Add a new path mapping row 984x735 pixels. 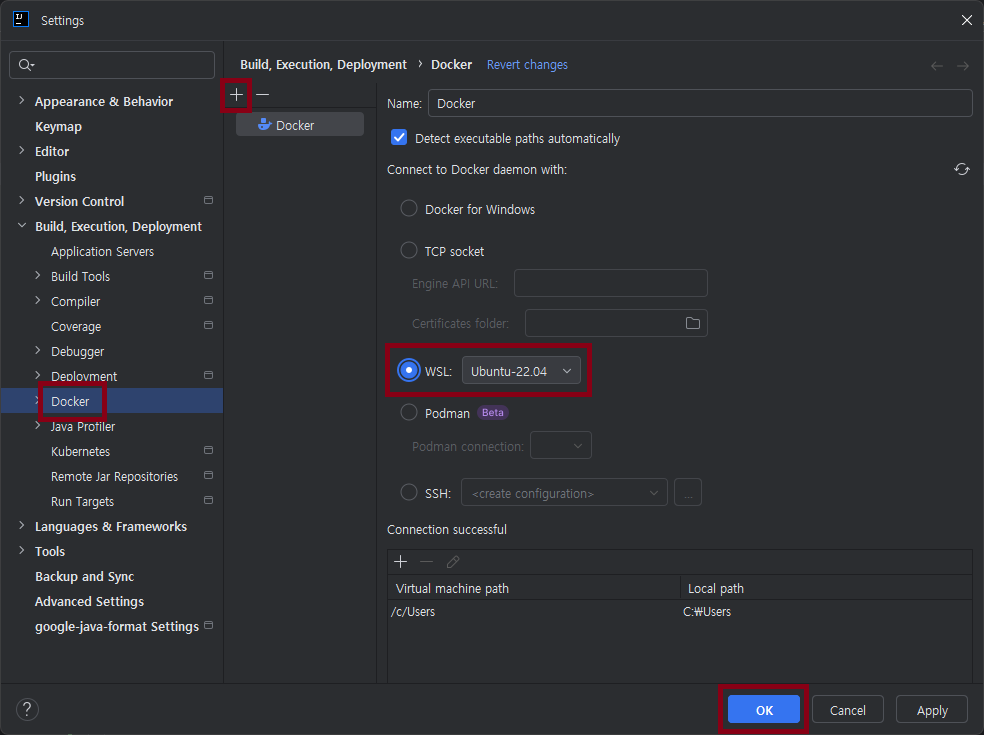pos(400,562)
